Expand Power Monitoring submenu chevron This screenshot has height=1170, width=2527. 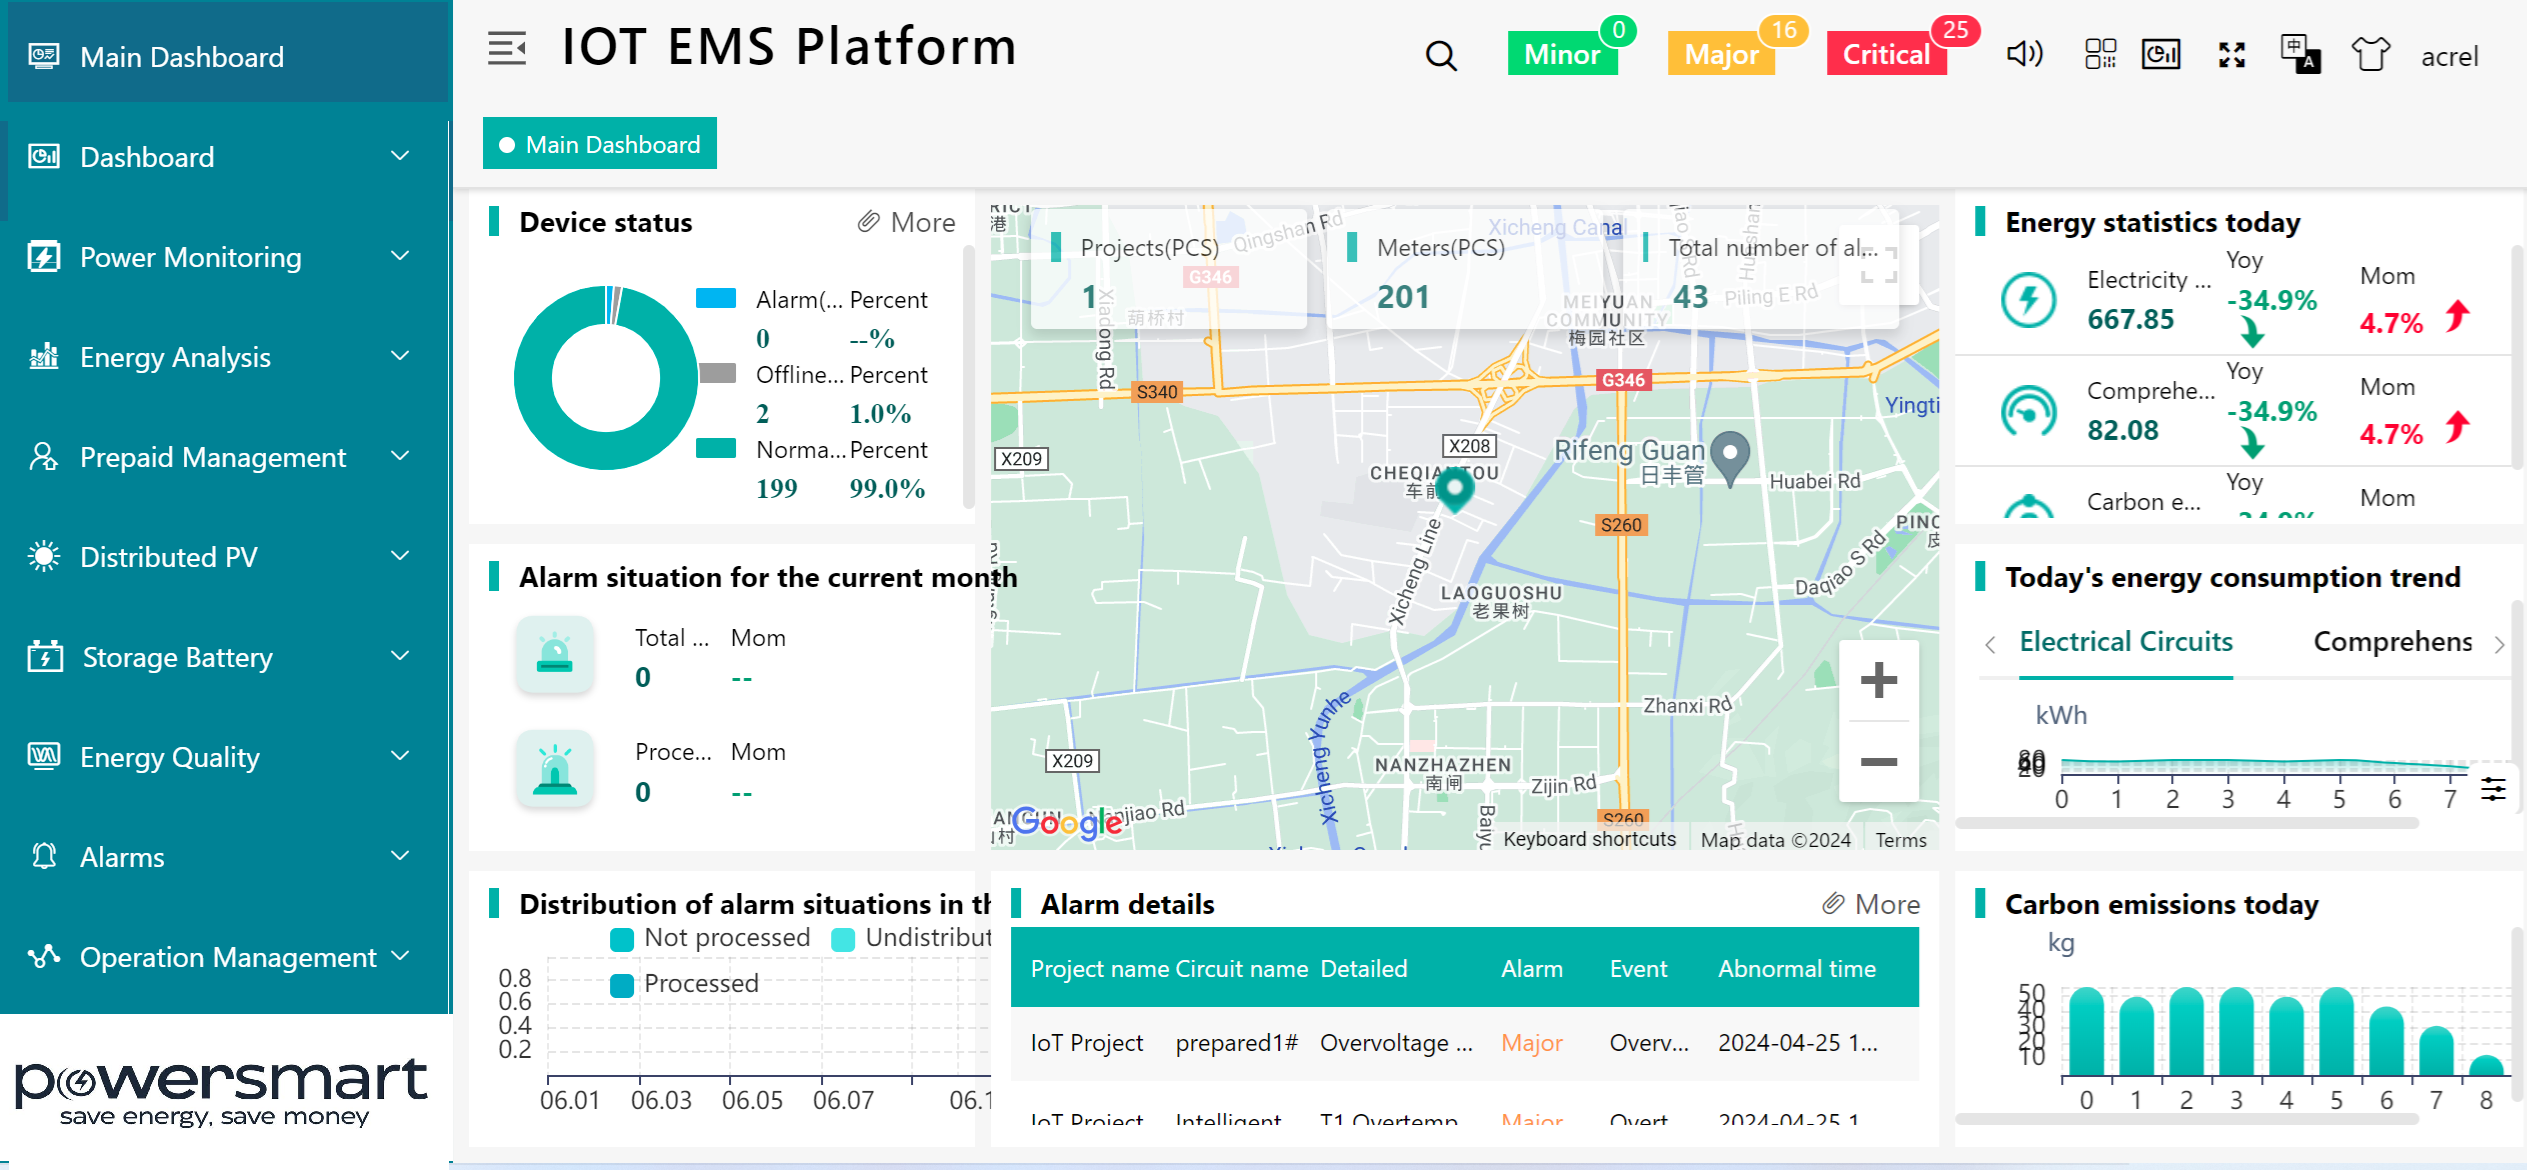coord(400,257)
